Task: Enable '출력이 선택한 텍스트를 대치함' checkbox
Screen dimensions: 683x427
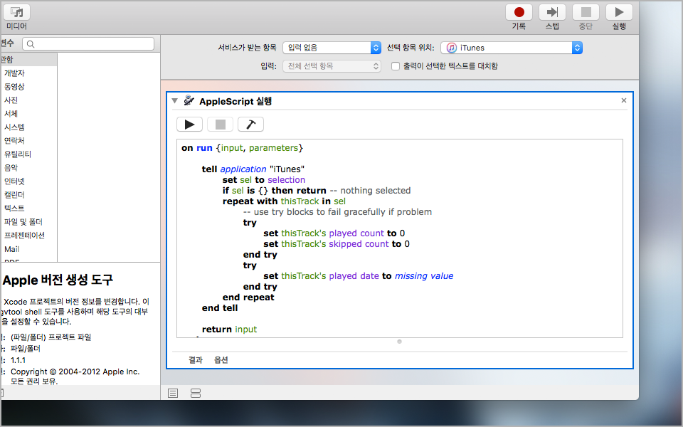Action: 395,66
